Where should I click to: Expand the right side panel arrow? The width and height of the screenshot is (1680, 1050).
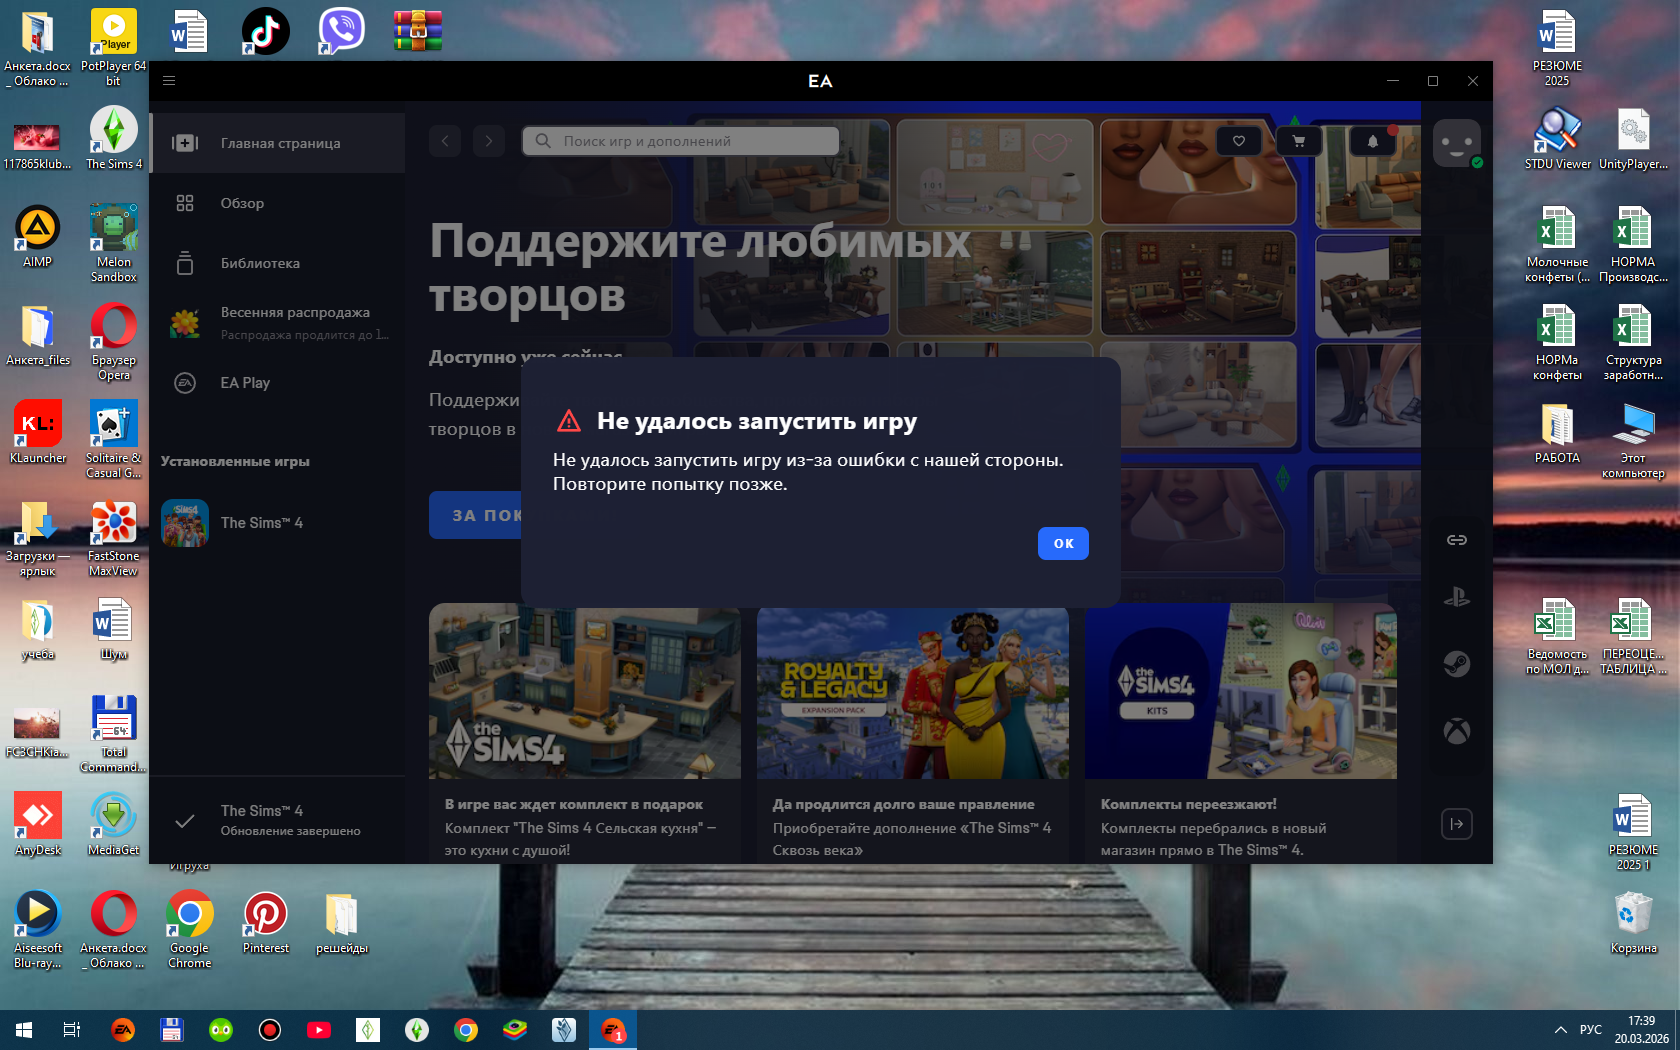(1456, 824)
